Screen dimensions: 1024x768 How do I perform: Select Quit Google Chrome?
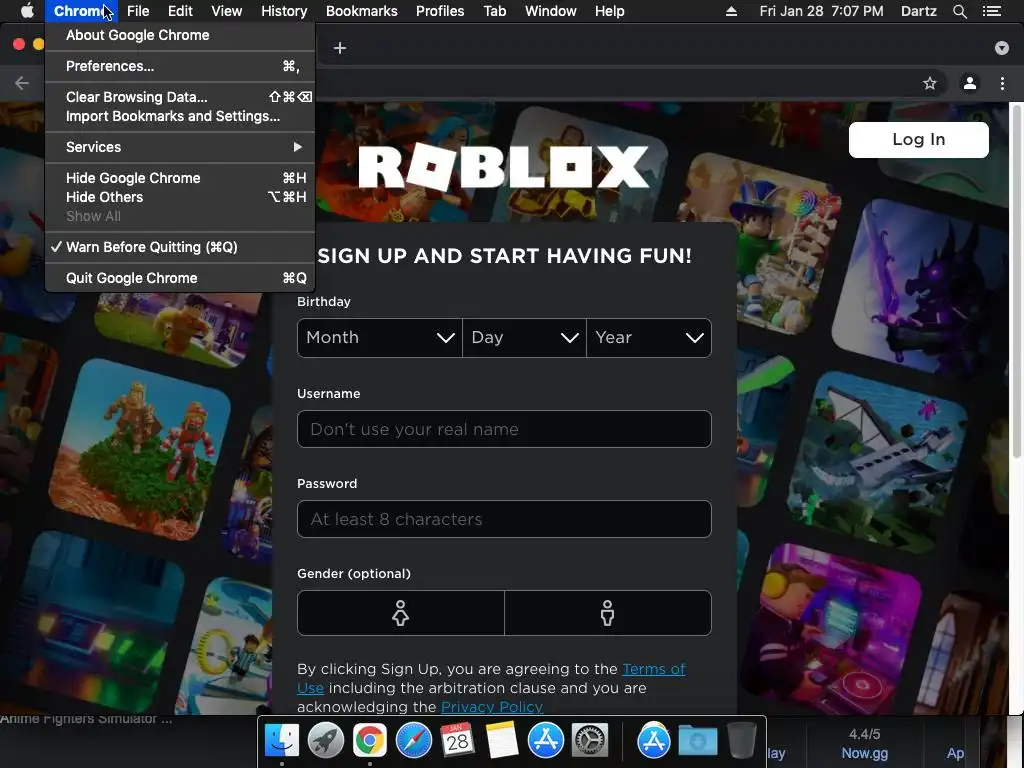point(180,278)
